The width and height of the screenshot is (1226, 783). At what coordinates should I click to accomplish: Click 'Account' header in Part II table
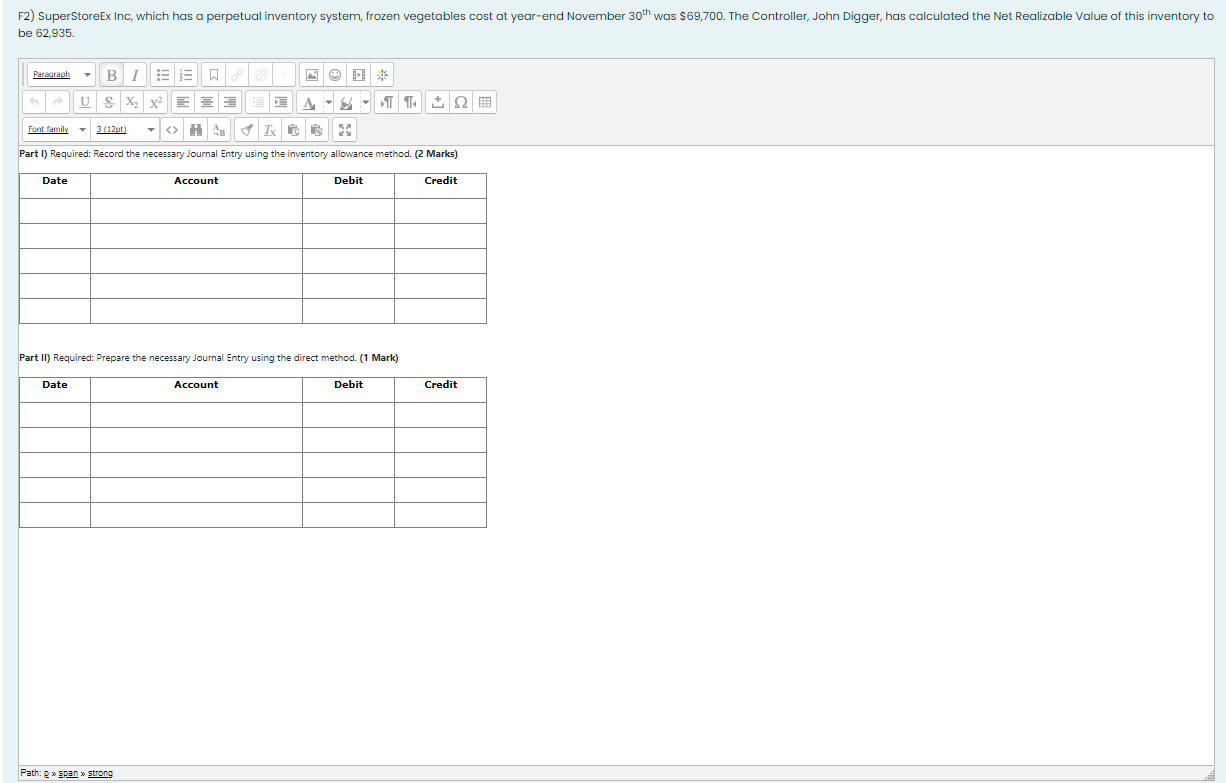point(196,385)
